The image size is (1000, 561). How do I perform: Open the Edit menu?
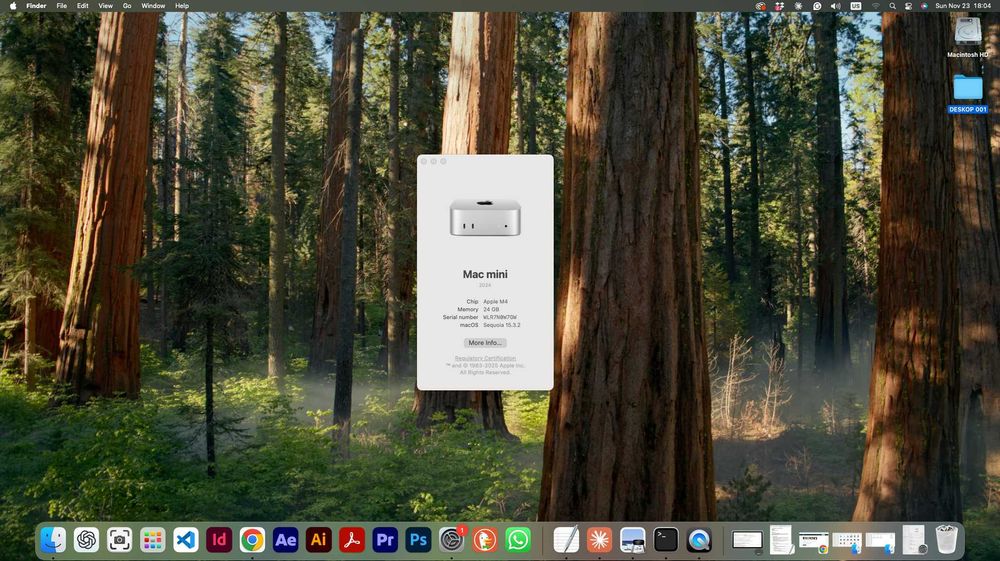83,6
